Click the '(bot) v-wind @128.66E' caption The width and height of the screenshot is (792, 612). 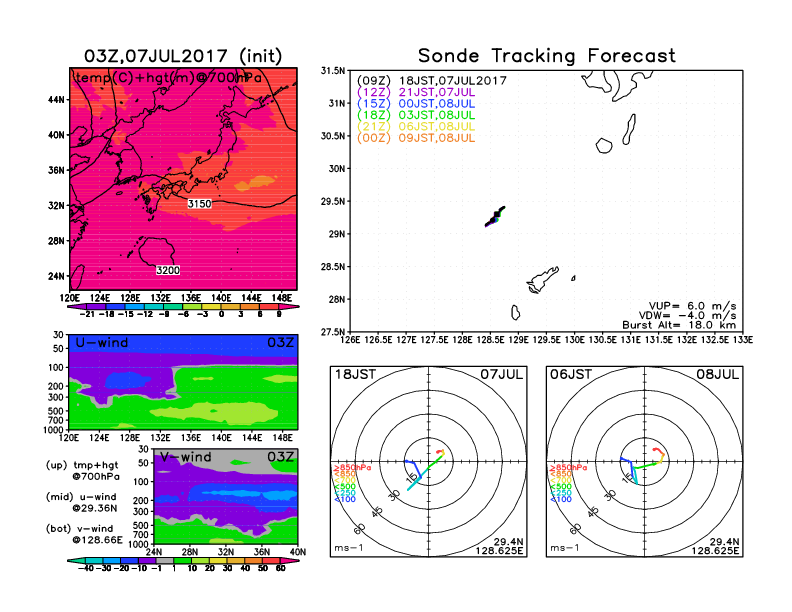coord(84,534)
